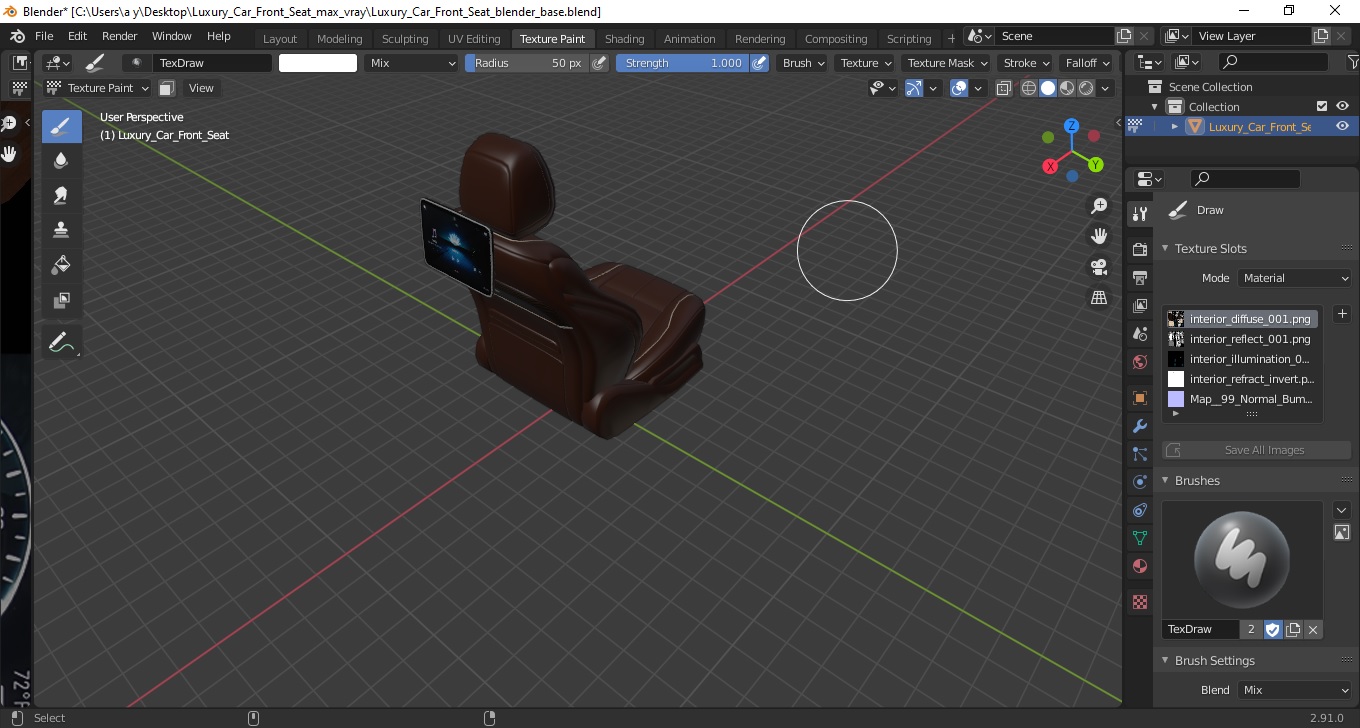1360x728 pixels.
Task: Toggle viewport overlays button
Action: (x=959, y=88)
